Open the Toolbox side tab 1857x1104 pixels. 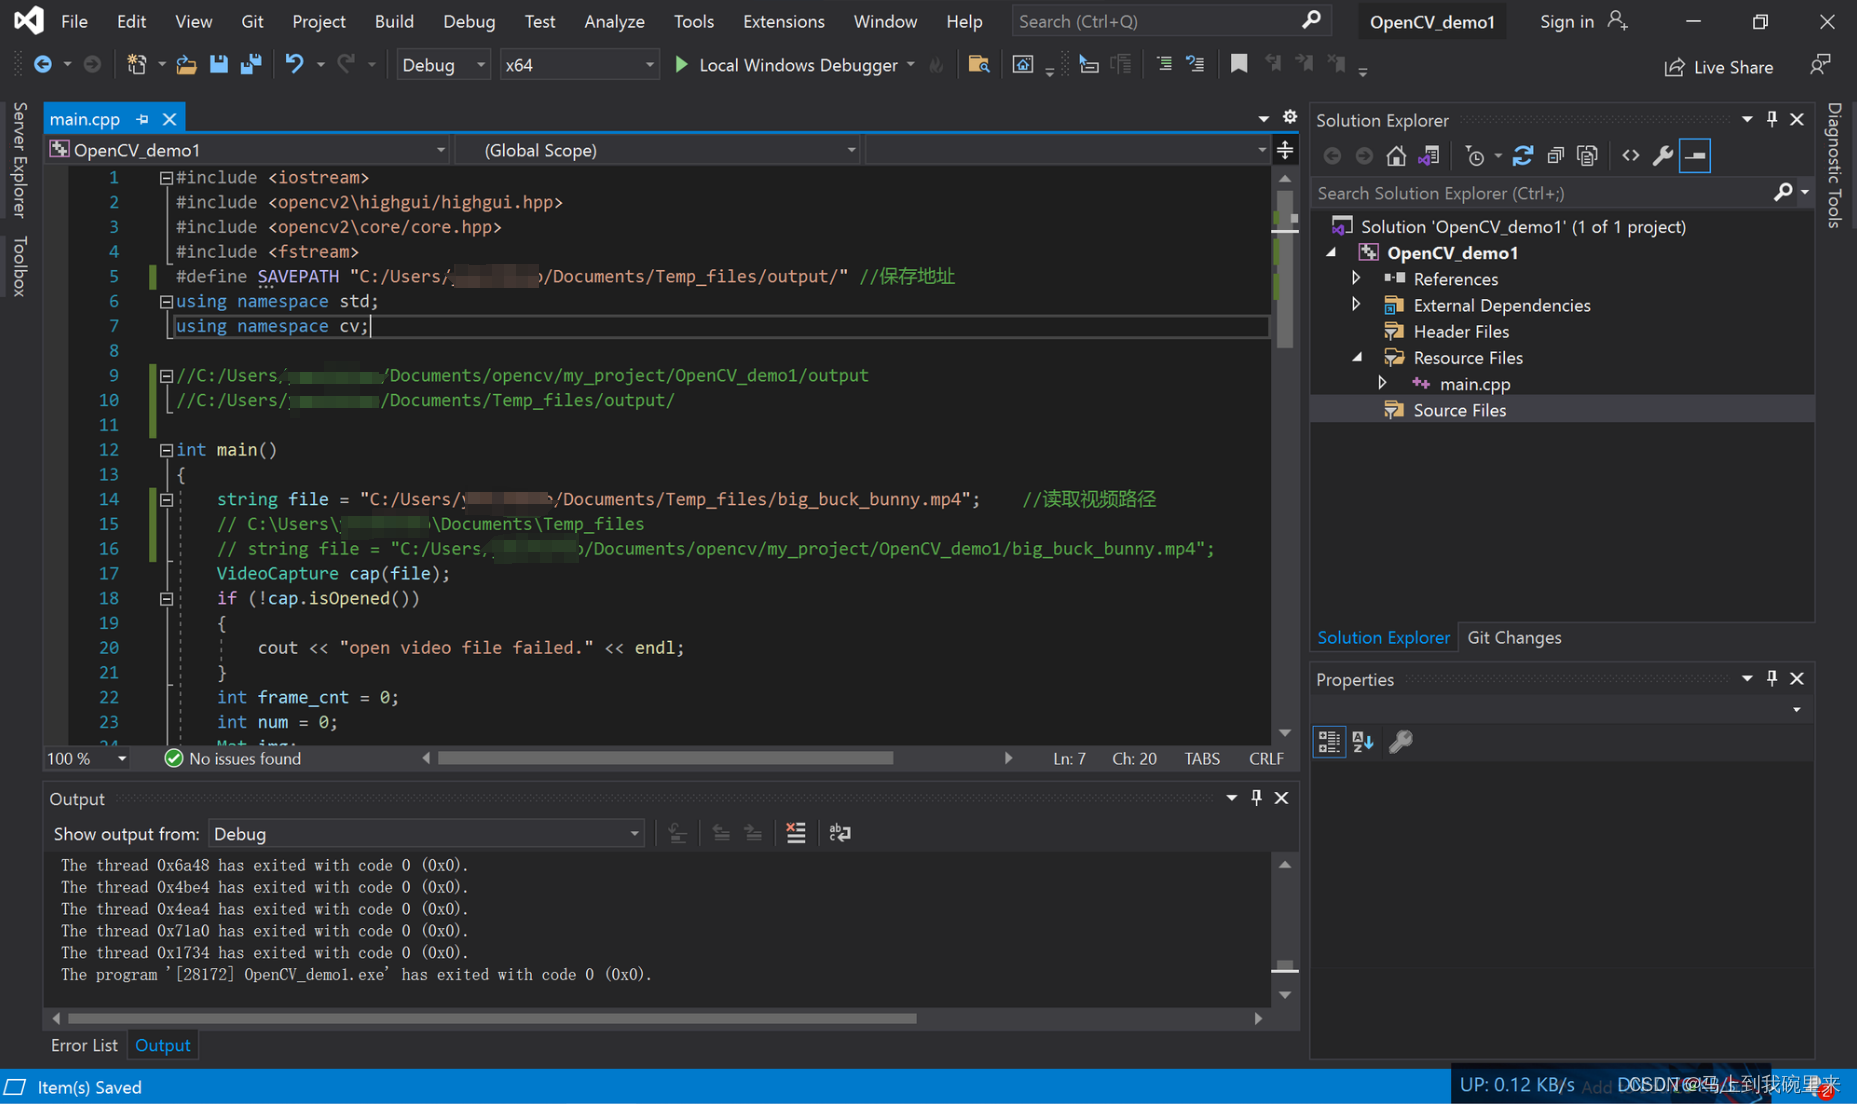coord(19,266)
